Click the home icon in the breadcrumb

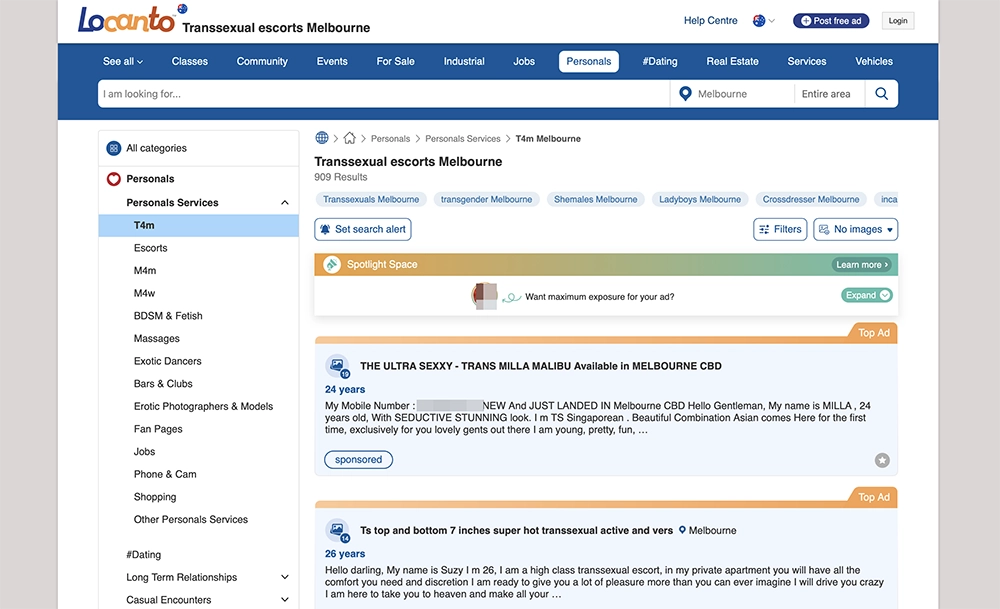coord(348,139)
